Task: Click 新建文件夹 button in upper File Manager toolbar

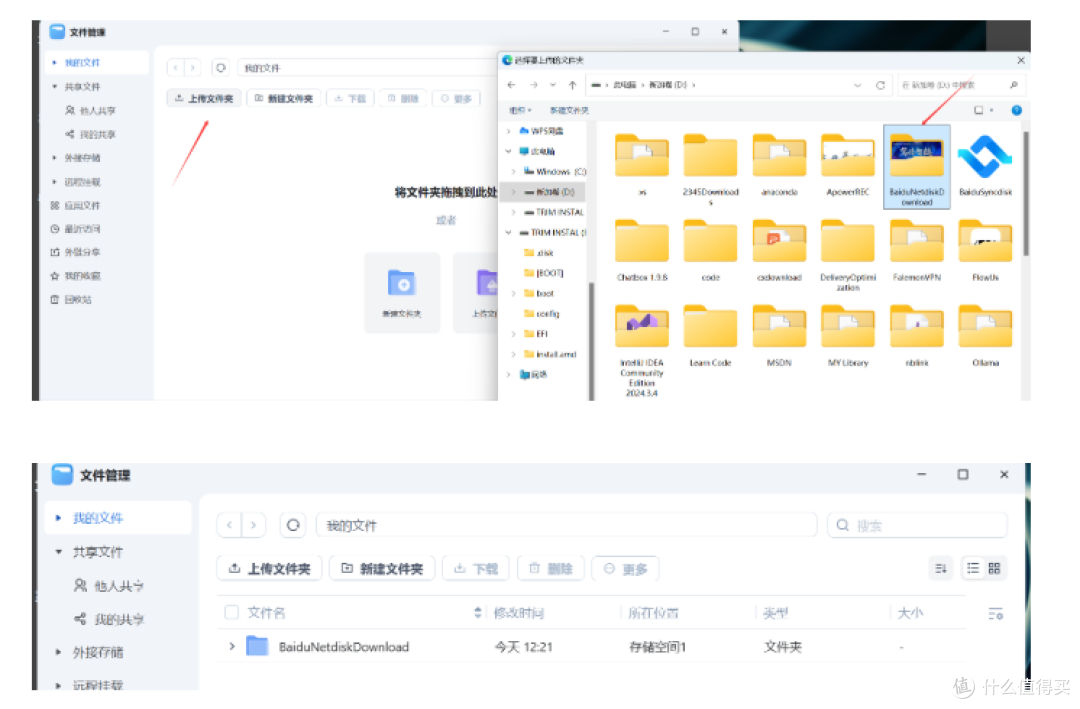Action: pos(284,99)
